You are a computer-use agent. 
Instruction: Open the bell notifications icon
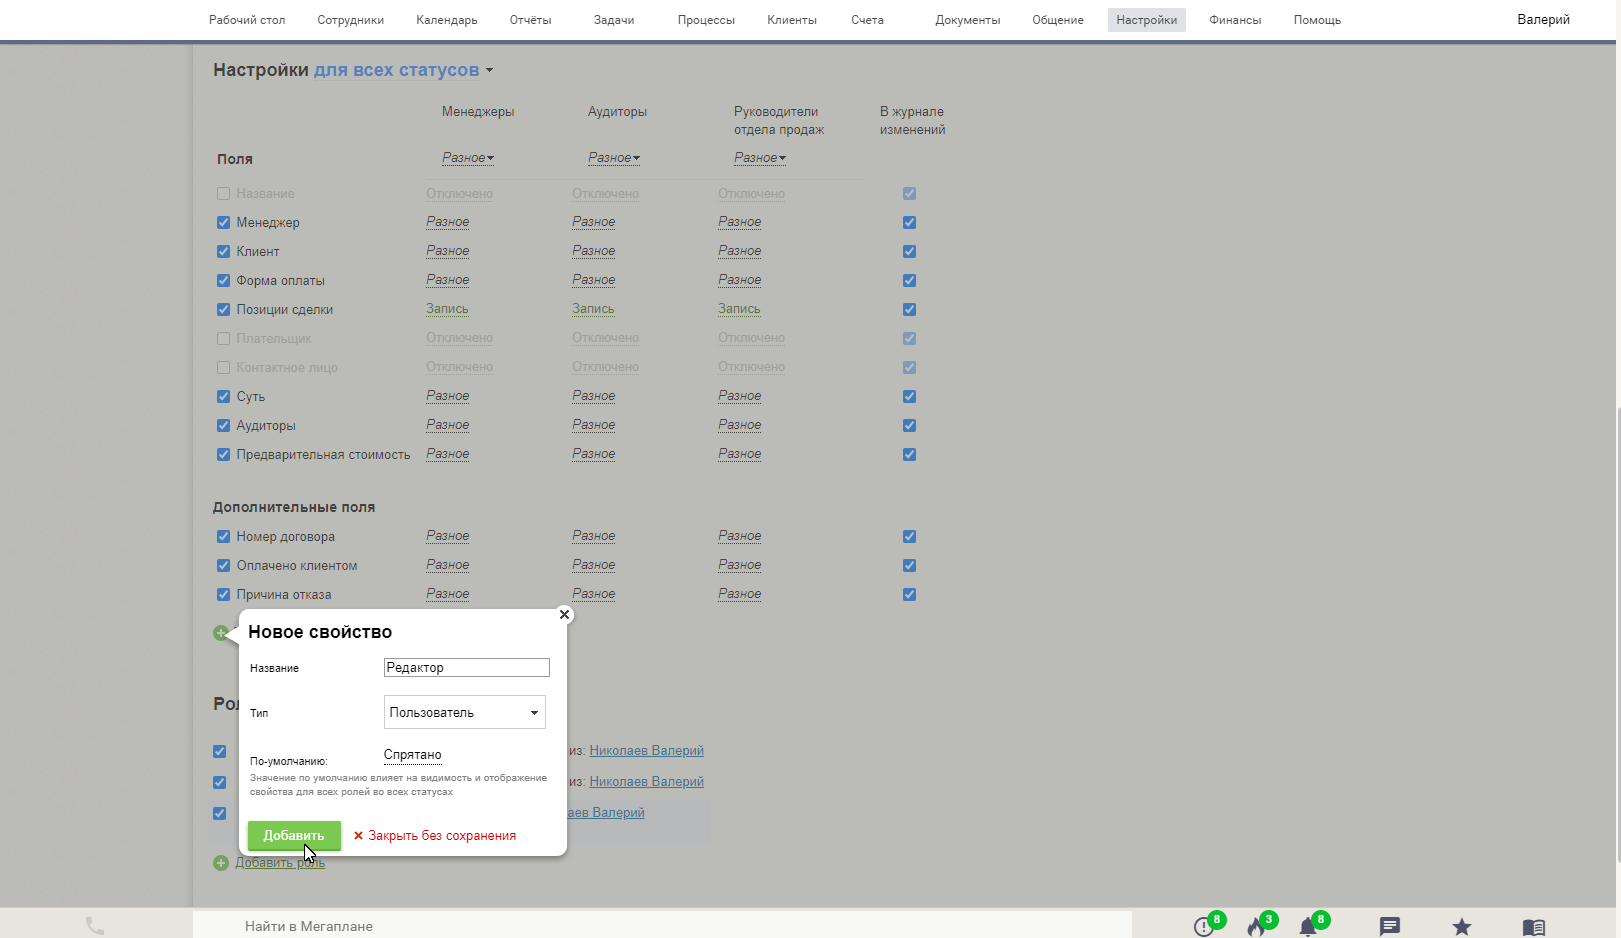coord(1308,926)
